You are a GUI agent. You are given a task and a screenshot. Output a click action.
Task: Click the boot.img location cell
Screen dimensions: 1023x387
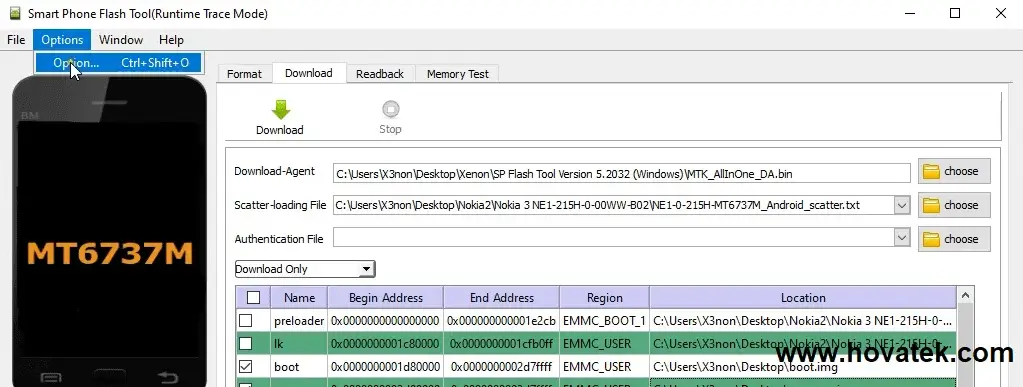(x=803, y=367)
